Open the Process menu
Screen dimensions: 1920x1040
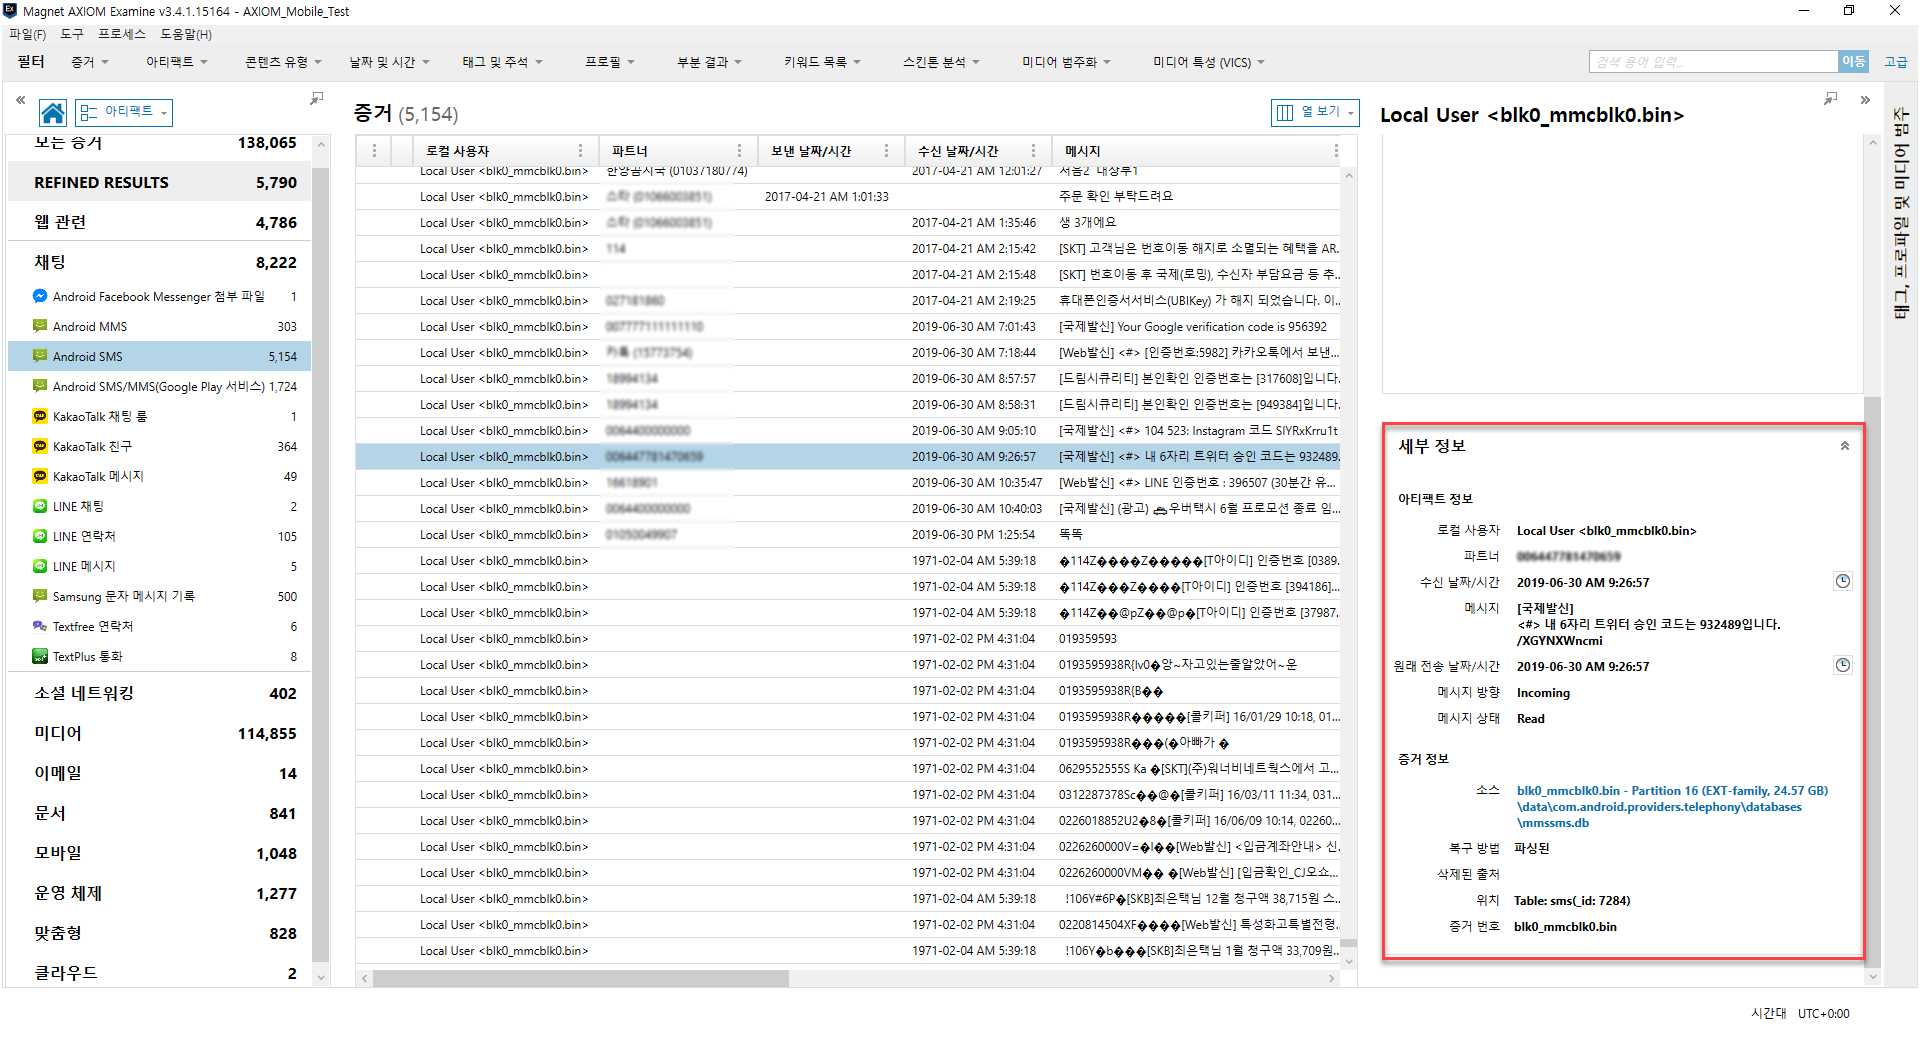tap(122, 34)
